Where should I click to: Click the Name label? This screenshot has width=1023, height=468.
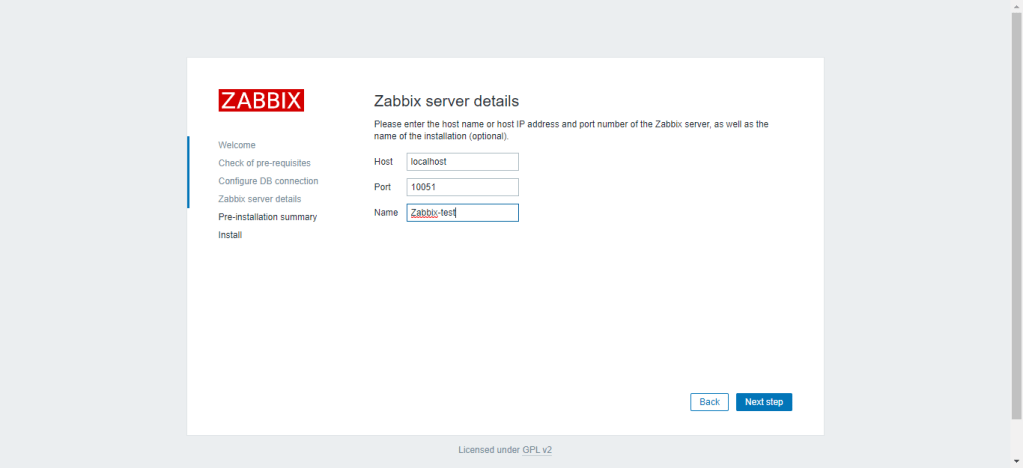385,212
